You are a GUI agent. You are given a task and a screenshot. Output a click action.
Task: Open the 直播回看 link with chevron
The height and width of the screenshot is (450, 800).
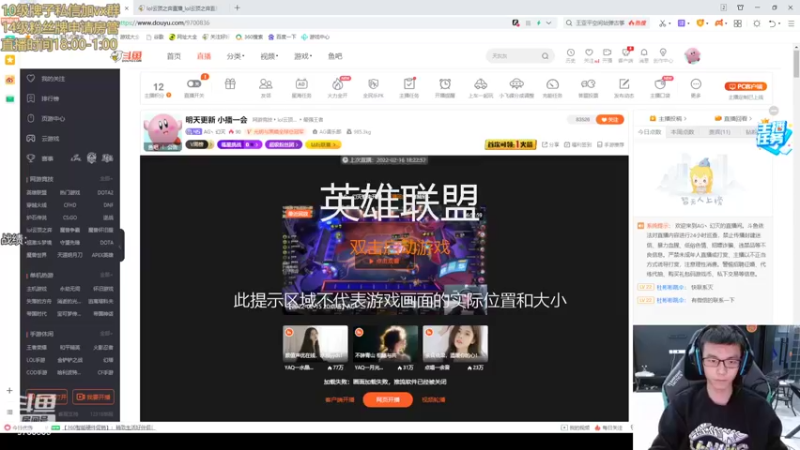pos(734,118)
